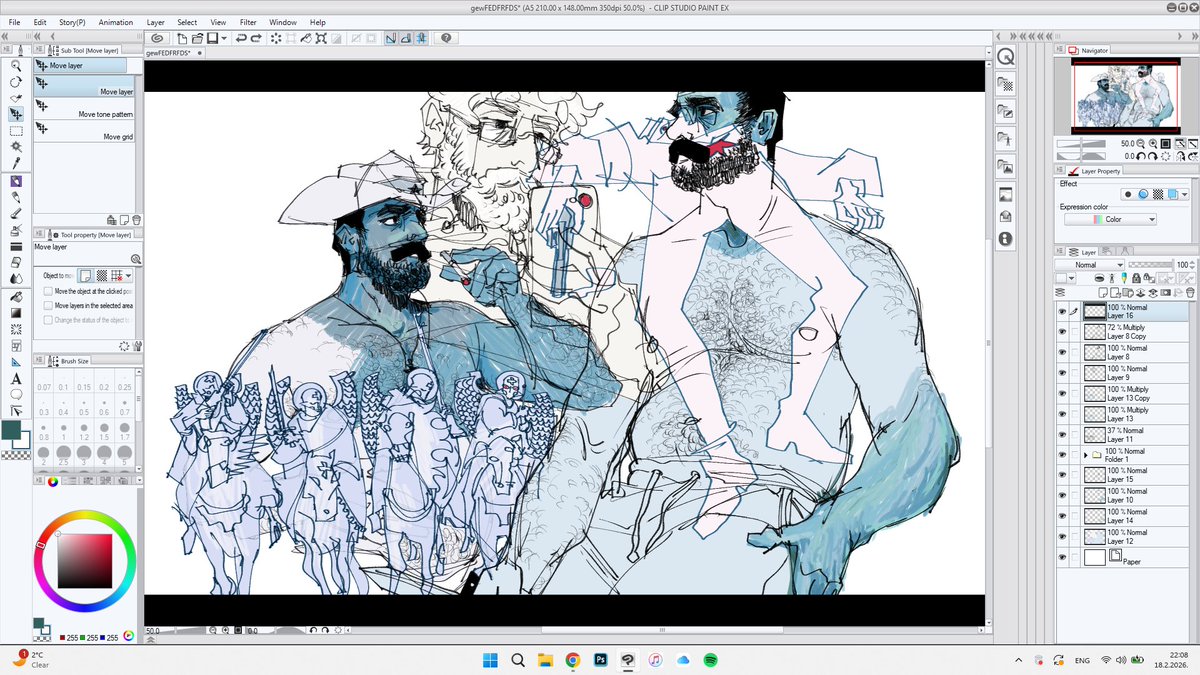Select the Eyedropper tool

[16, 162]
